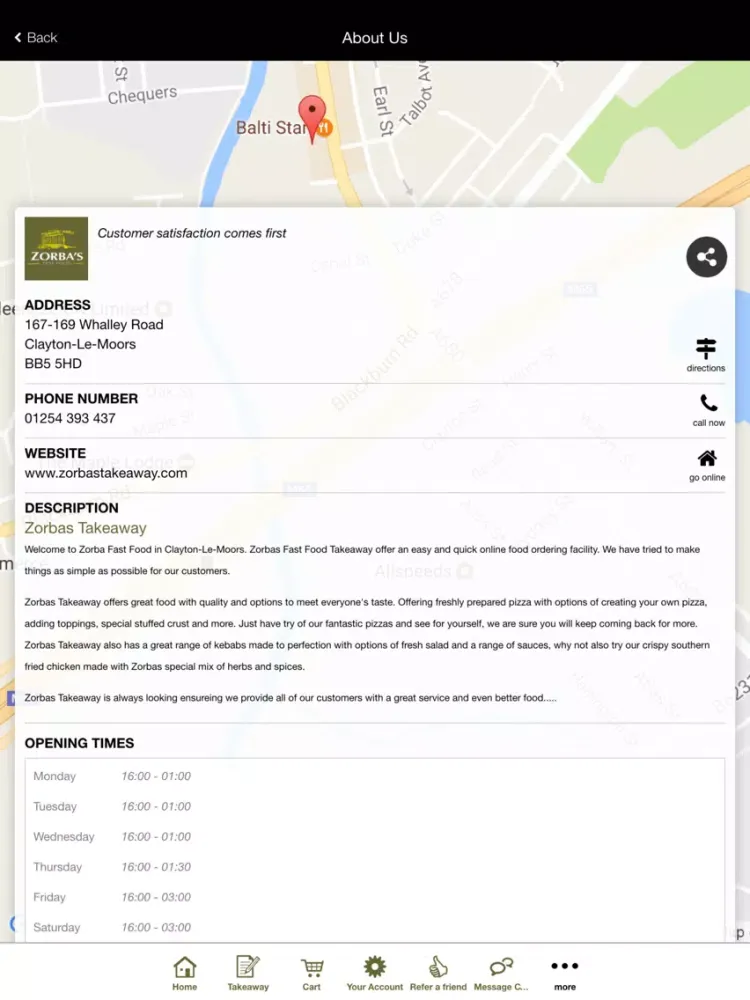Select Tuesday opening times row
Screen dimensions: 750x1000
[374, 806]
